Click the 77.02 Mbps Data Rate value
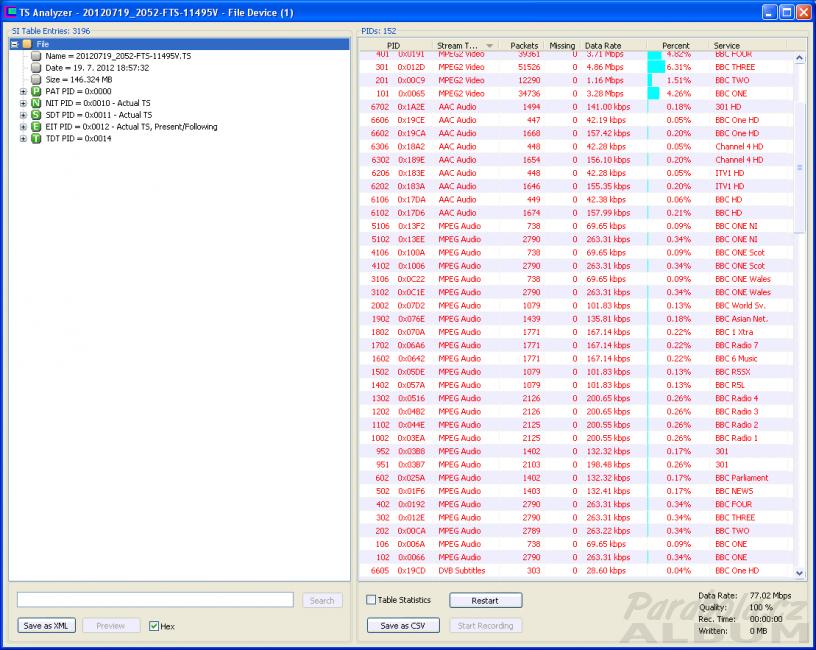Image resolution: width=816 pixels, height=650 pixels. pos(770,595)
